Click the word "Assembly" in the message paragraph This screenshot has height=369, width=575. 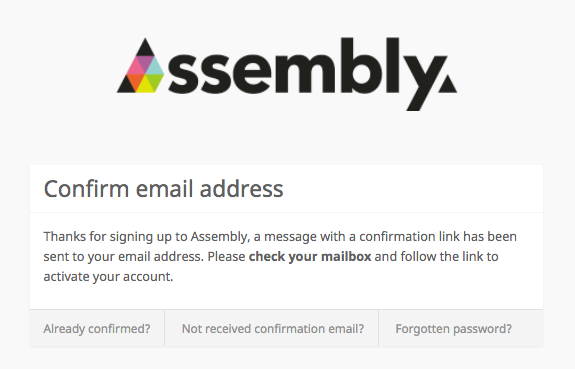pyautogui.click(x=220, y=237)
